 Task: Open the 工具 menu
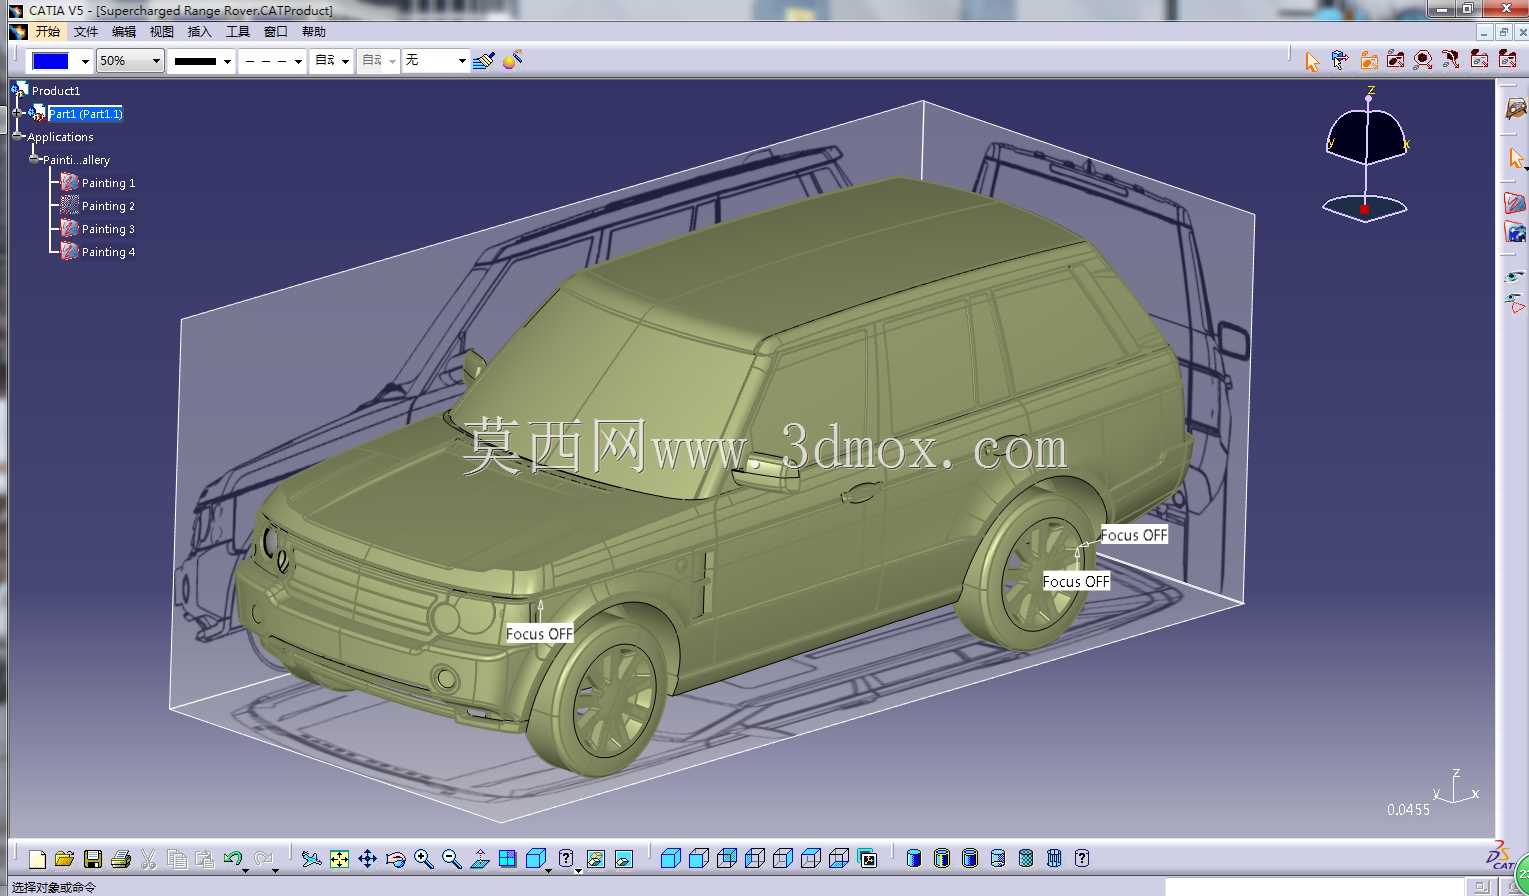[238, 32]
